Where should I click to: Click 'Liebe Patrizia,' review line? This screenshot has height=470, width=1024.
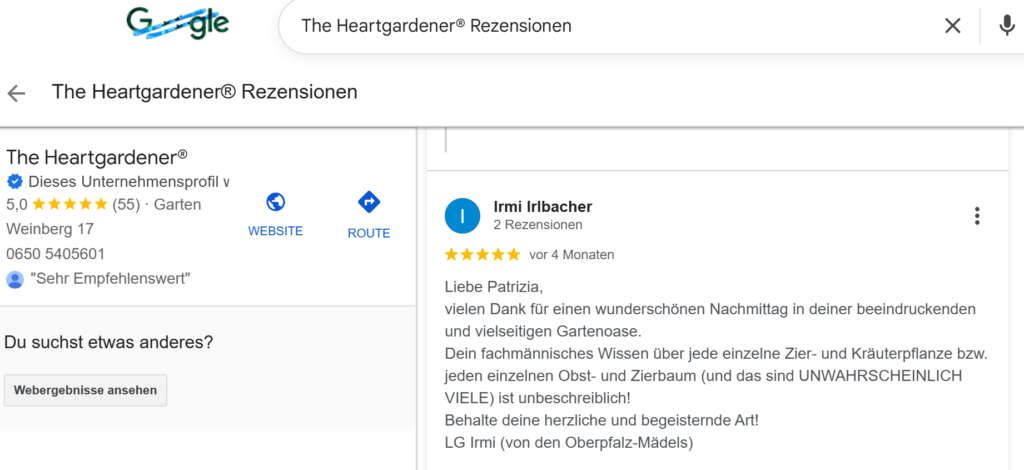[494, 287]
